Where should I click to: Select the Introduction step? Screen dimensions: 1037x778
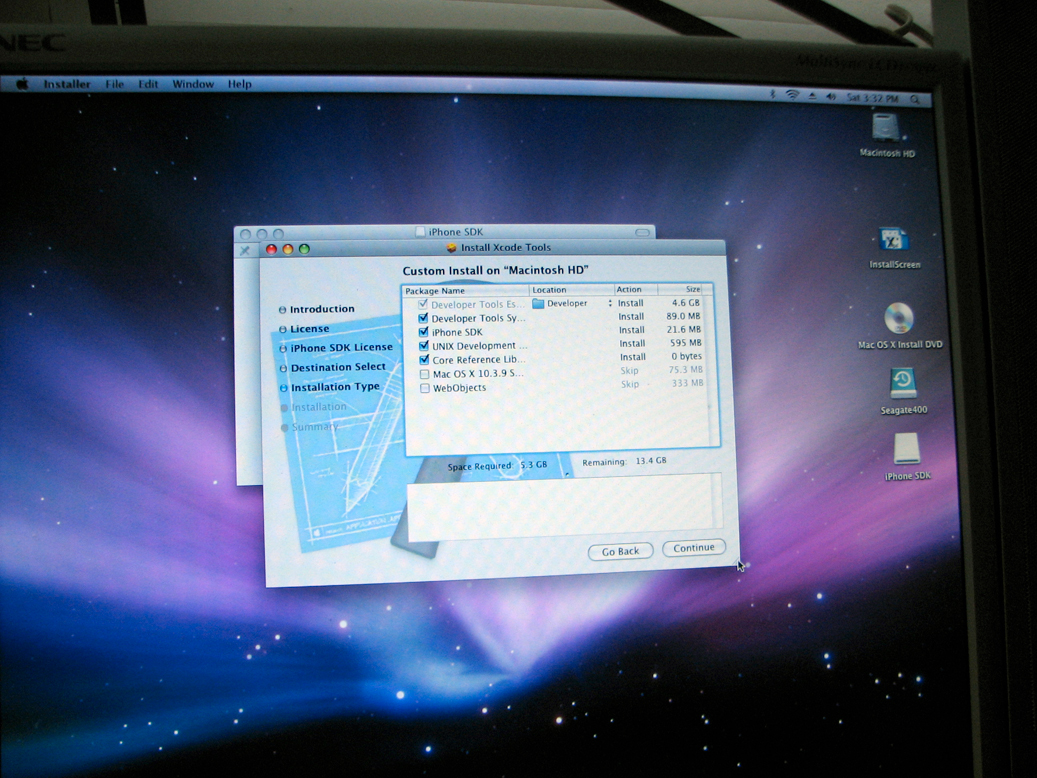[x=321, y=309]
